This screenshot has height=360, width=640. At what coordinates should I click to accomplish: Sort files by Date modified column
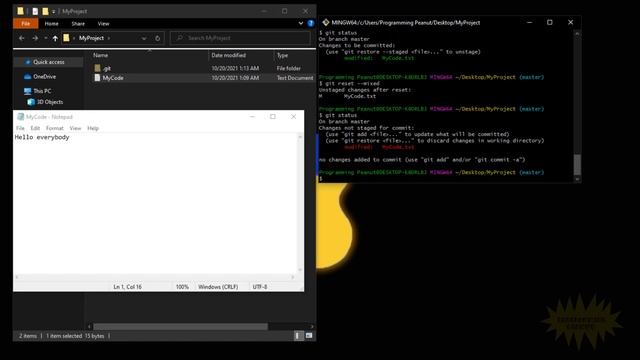point(229,55)
